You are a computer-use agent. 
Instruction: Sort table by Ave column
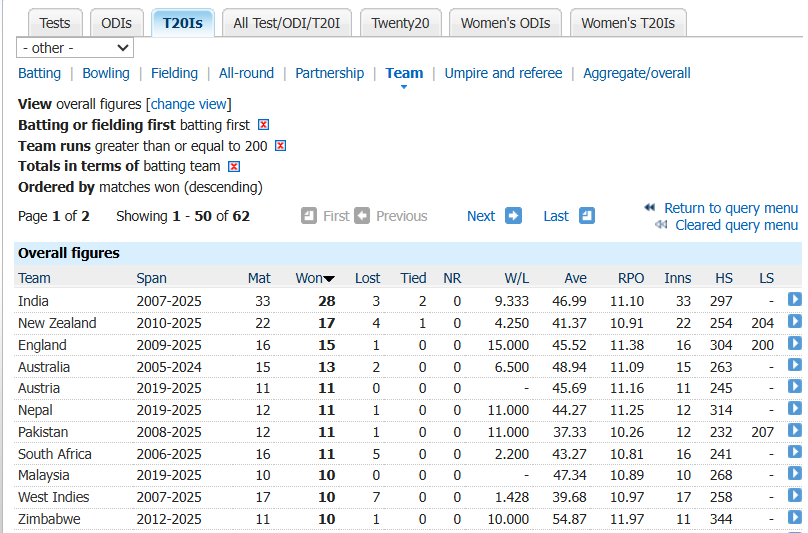click(x=576, y=278)
